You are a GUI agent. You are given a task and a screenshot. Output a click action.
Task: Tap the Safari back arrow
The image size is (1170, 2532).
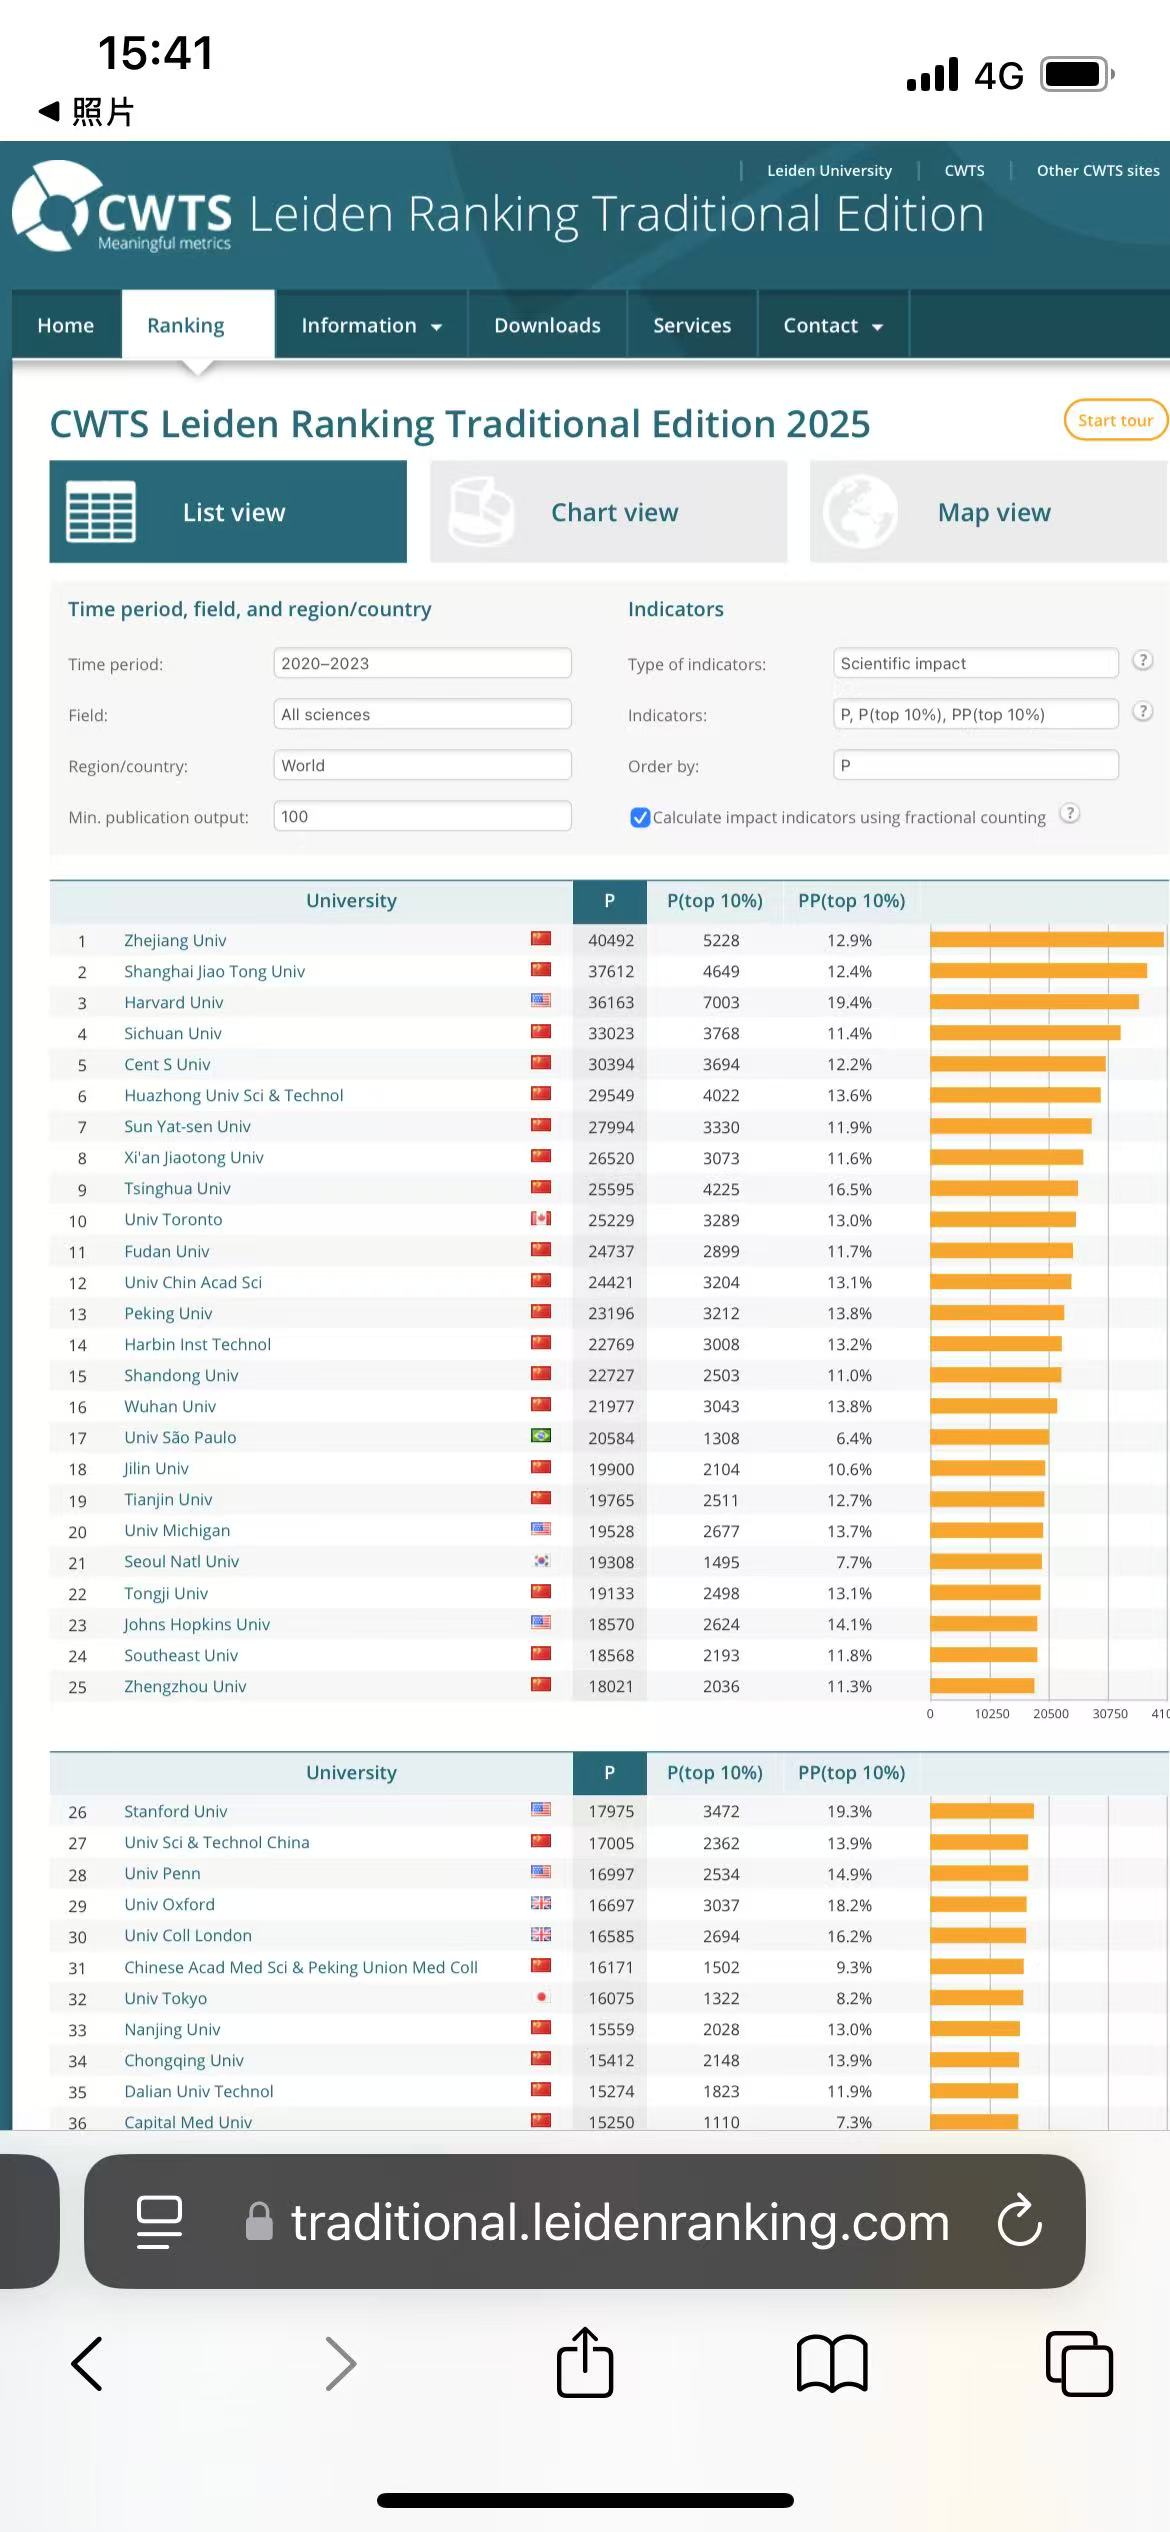point(88,2364)
